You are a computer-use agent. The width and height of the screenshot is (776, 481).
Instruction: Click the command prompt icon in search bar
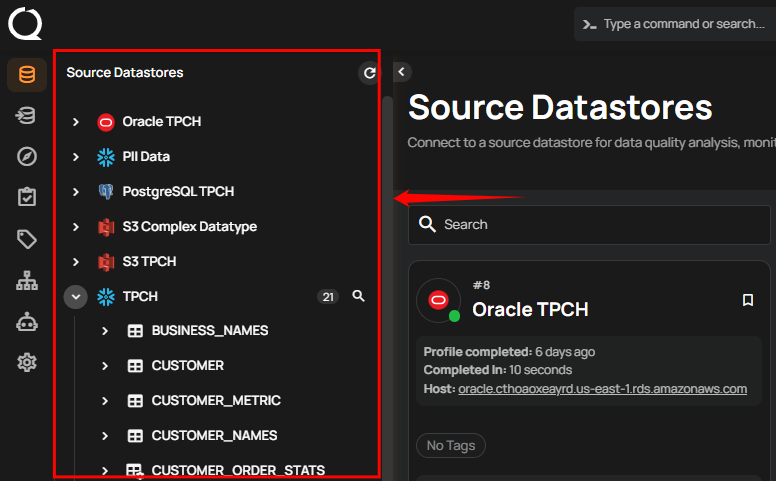[x=589, y=24]
